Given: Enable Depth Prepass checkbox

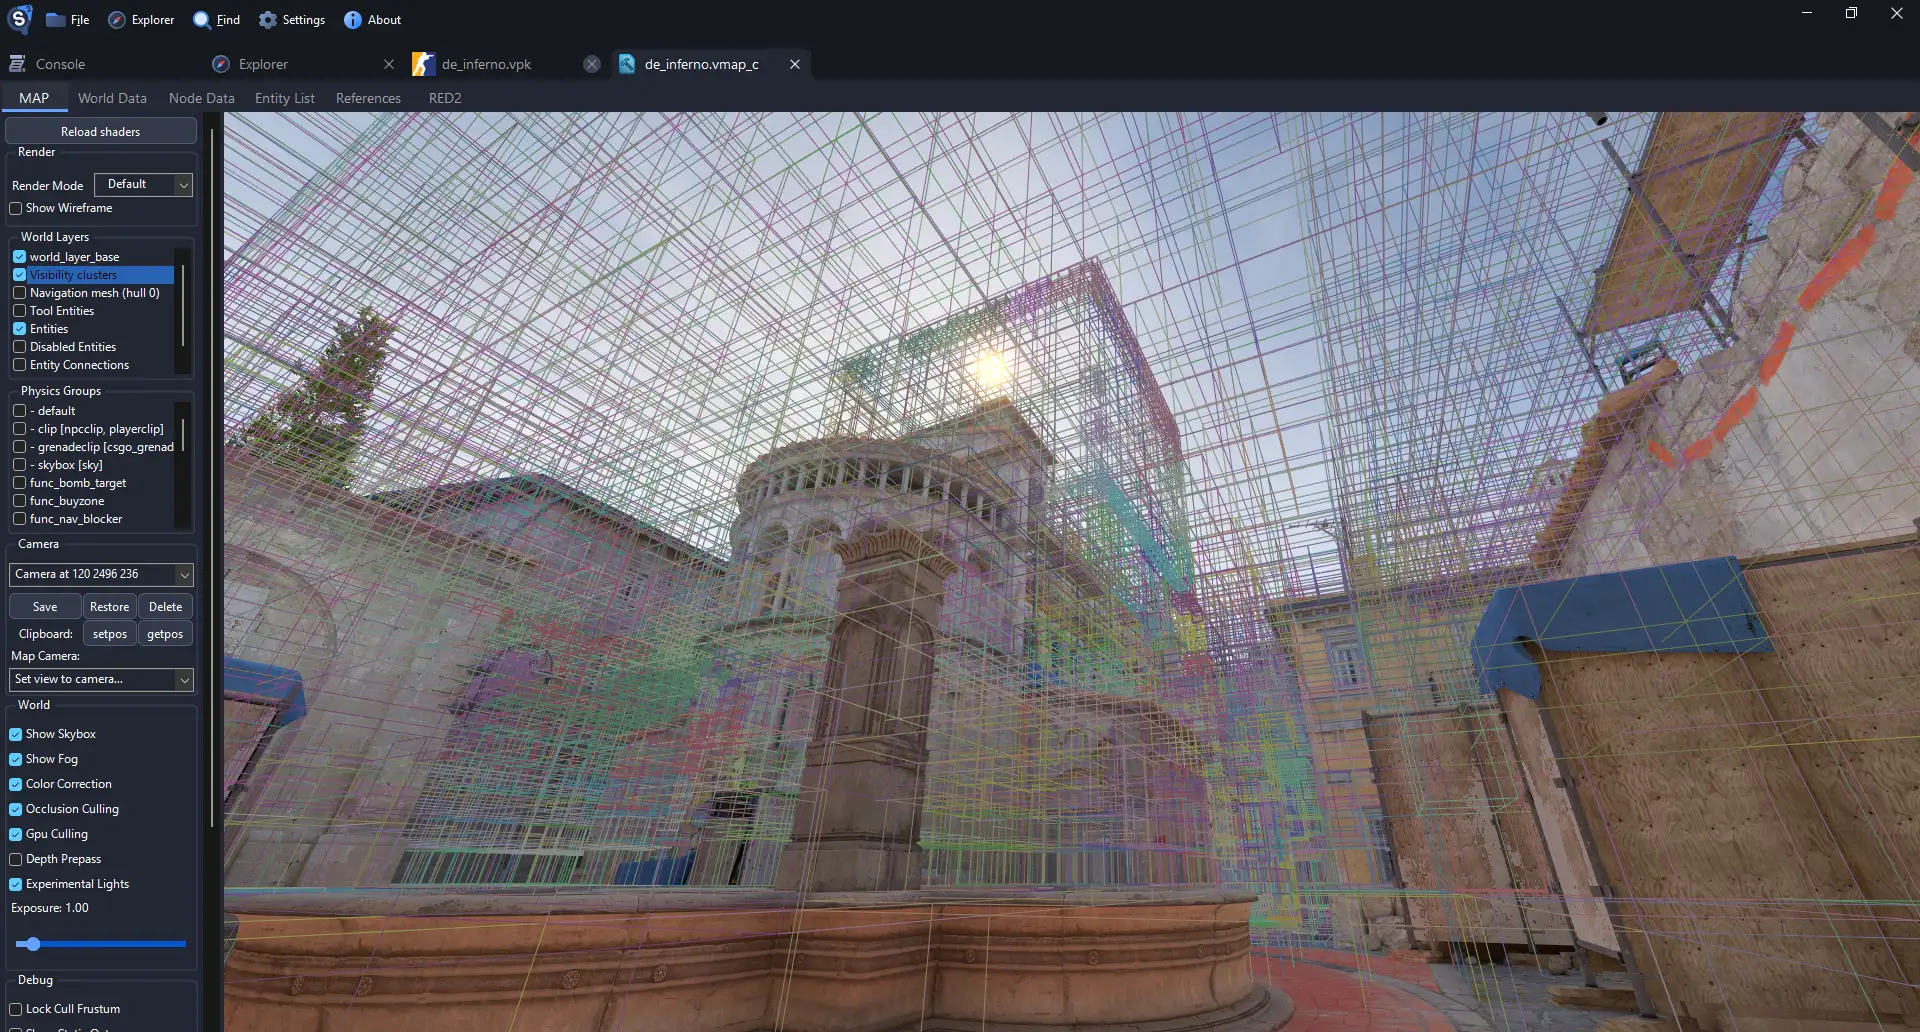Looking at the screenshot, I should click(x=16, y=859).
